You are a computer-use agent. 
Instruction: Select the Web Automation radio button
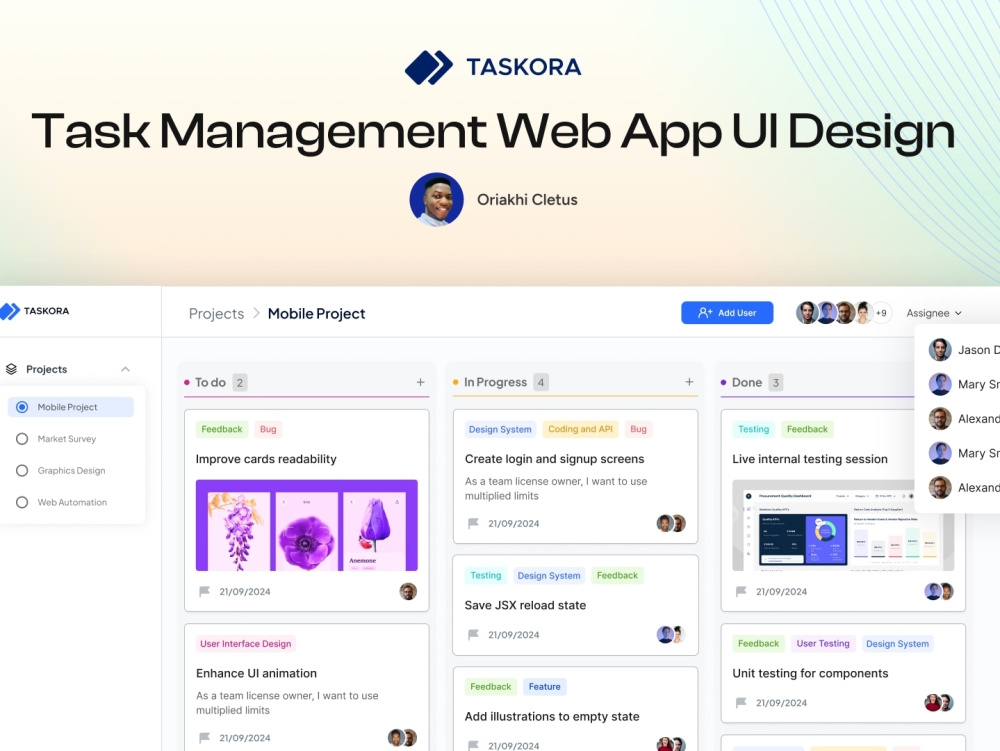[x=22, y=502]
